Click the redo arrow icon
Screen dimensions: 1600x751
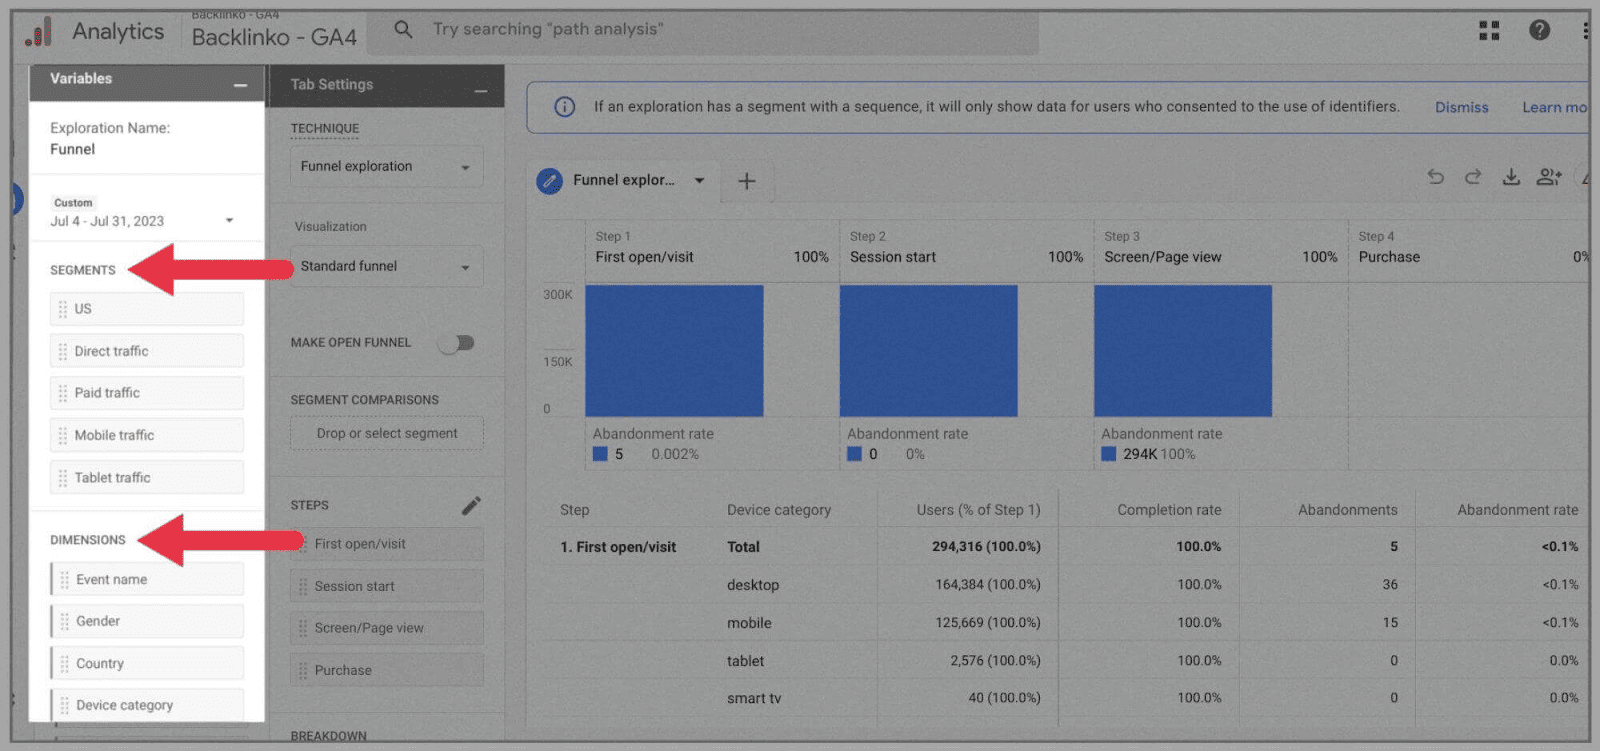(x=1473, y=177)
